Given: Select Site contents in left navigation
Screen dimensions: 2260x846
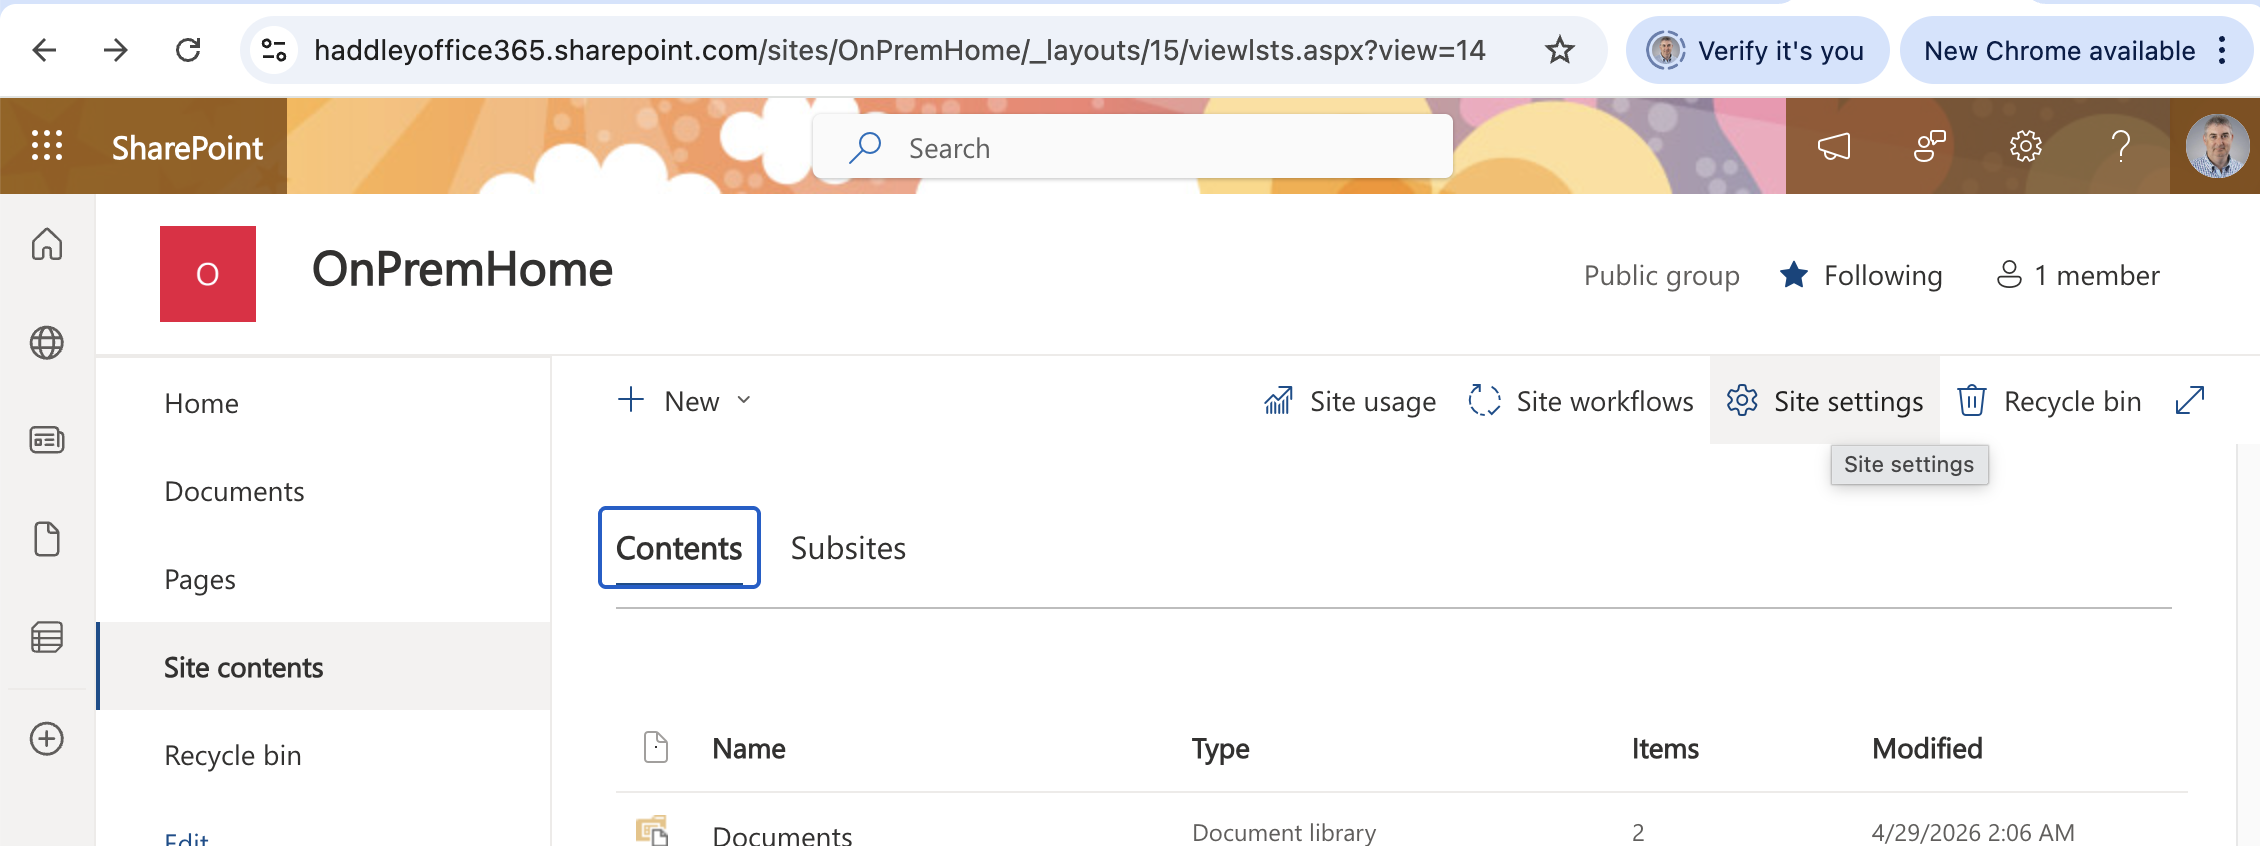Looking at the screenshot, I should 324,667.
